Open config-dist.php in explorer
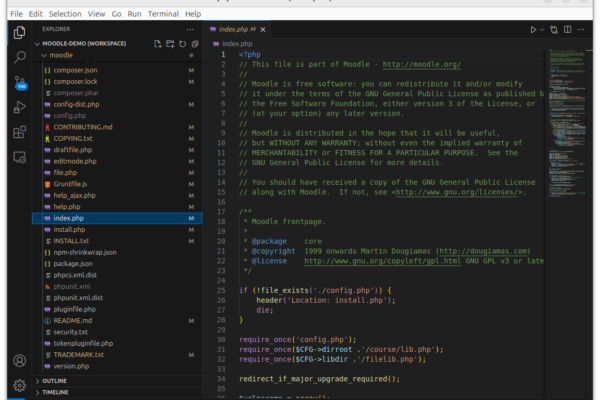600x400 pixels. 117,104
